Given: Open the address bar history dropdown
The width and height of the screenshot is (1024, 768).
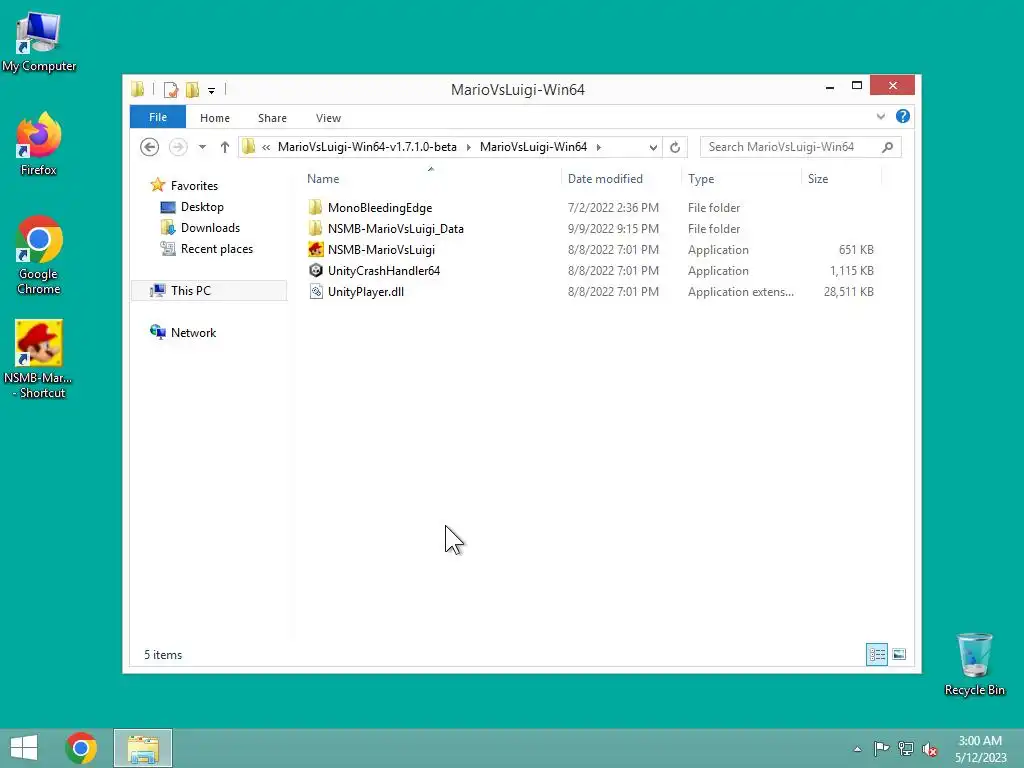Looking at the screenshot, I should 653,148.
